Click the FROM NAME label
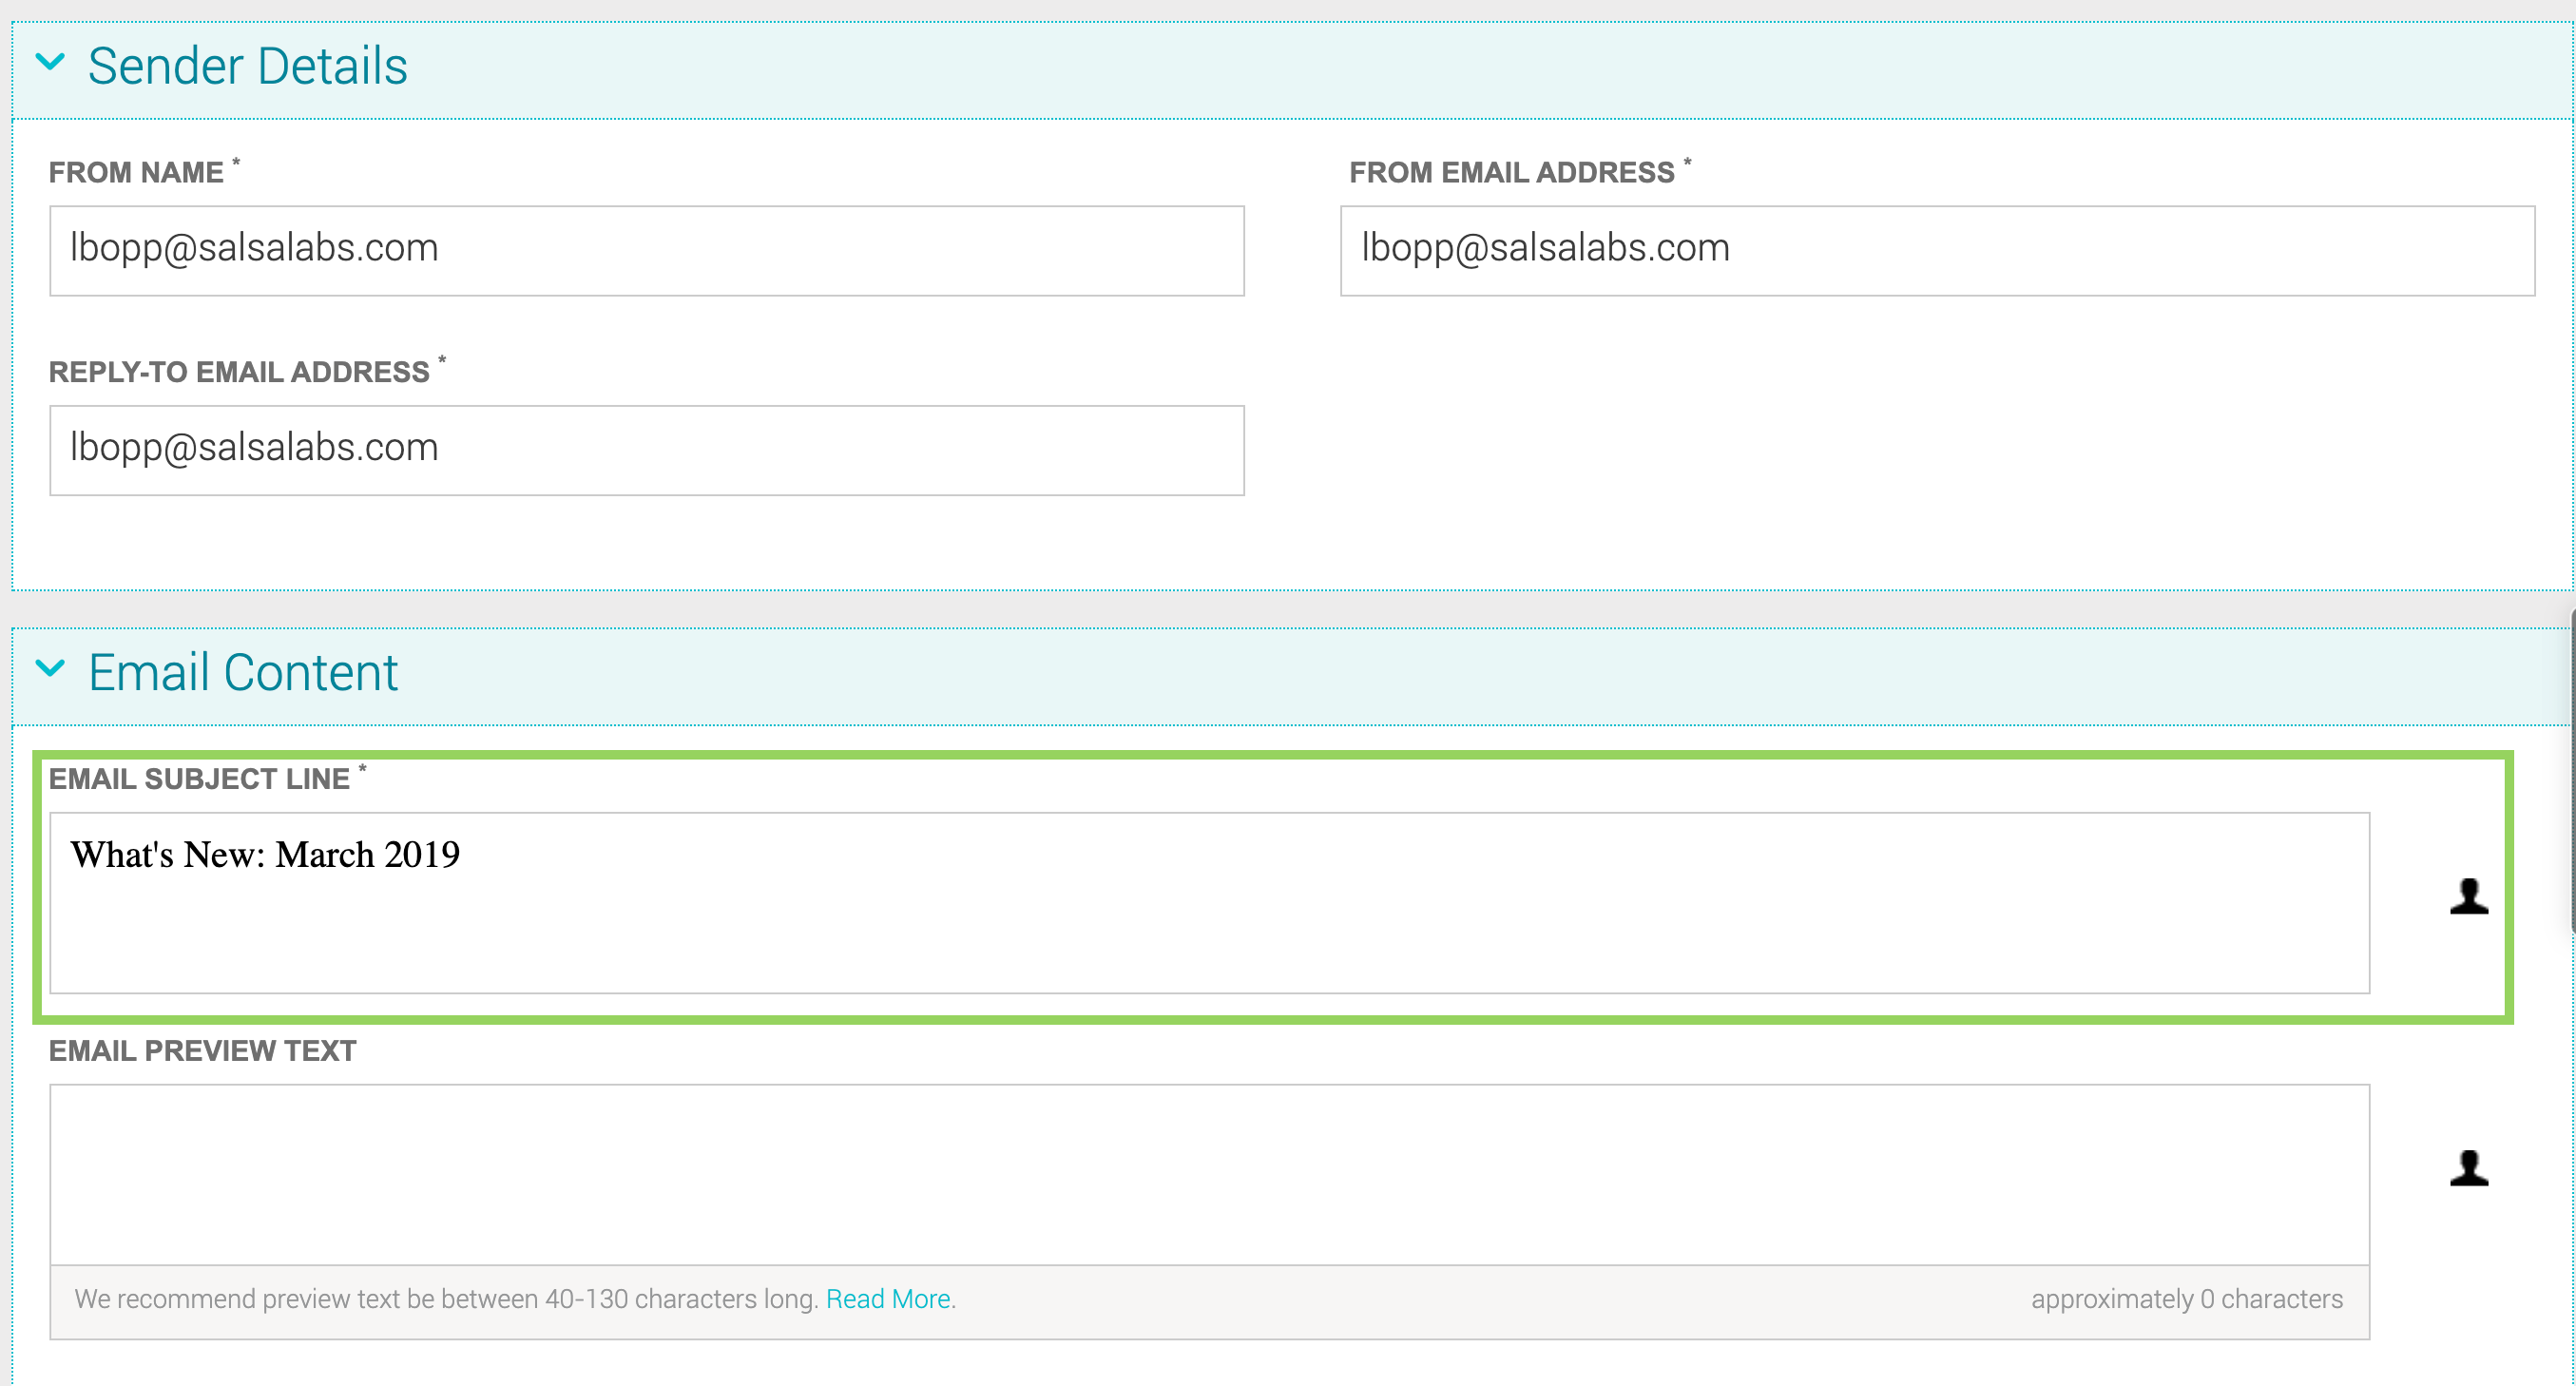The width and height of the screenshot is (2576, 1386). 136,172
